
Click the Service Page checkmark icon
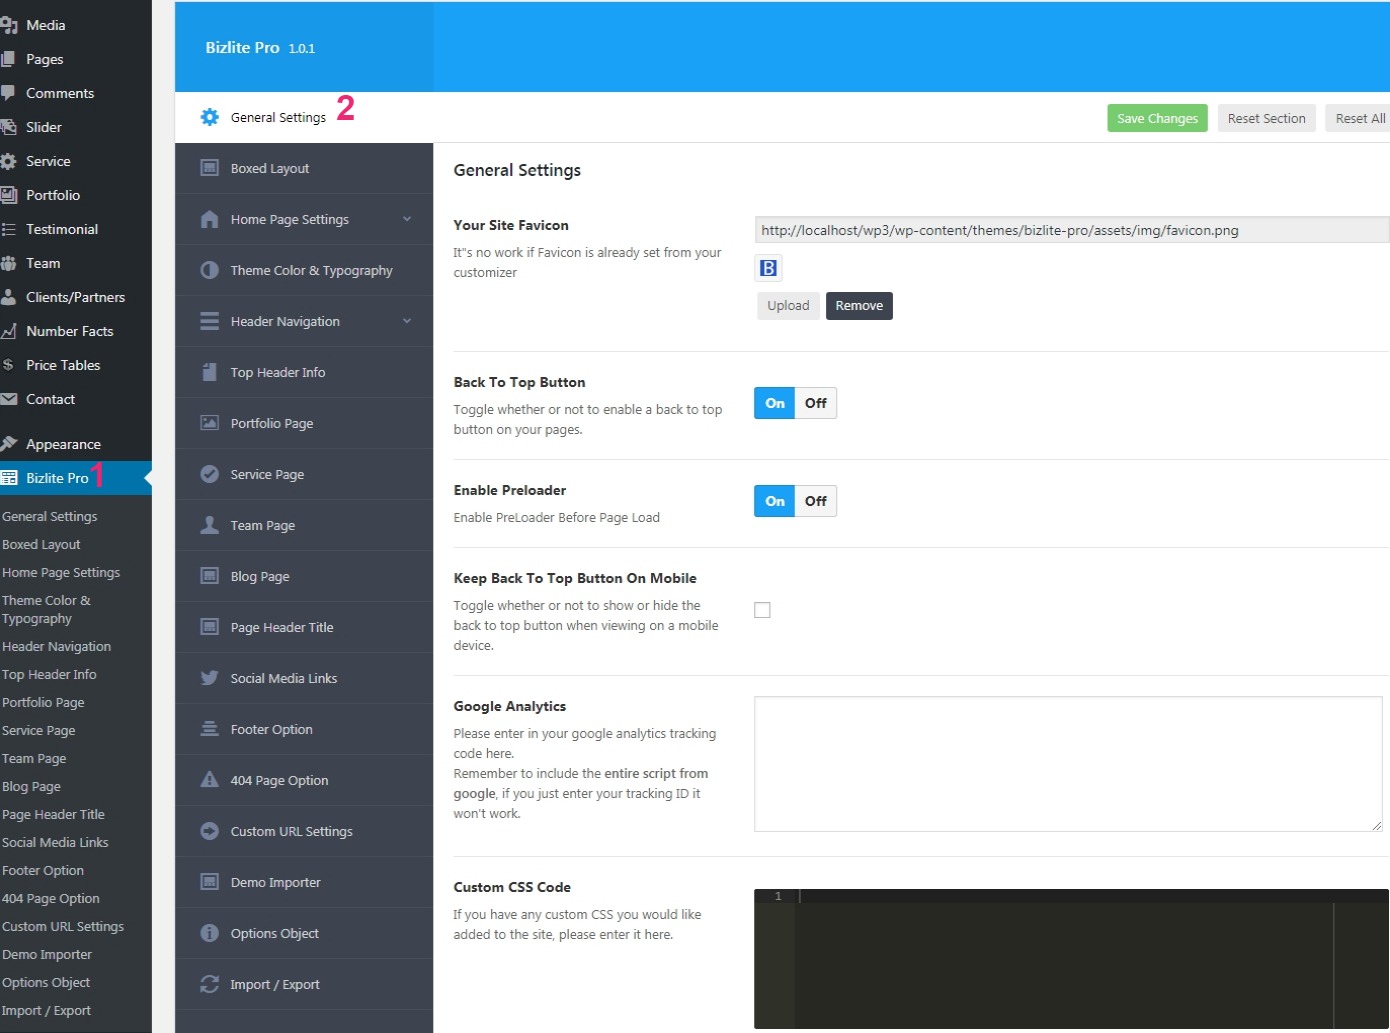[210, 474]
